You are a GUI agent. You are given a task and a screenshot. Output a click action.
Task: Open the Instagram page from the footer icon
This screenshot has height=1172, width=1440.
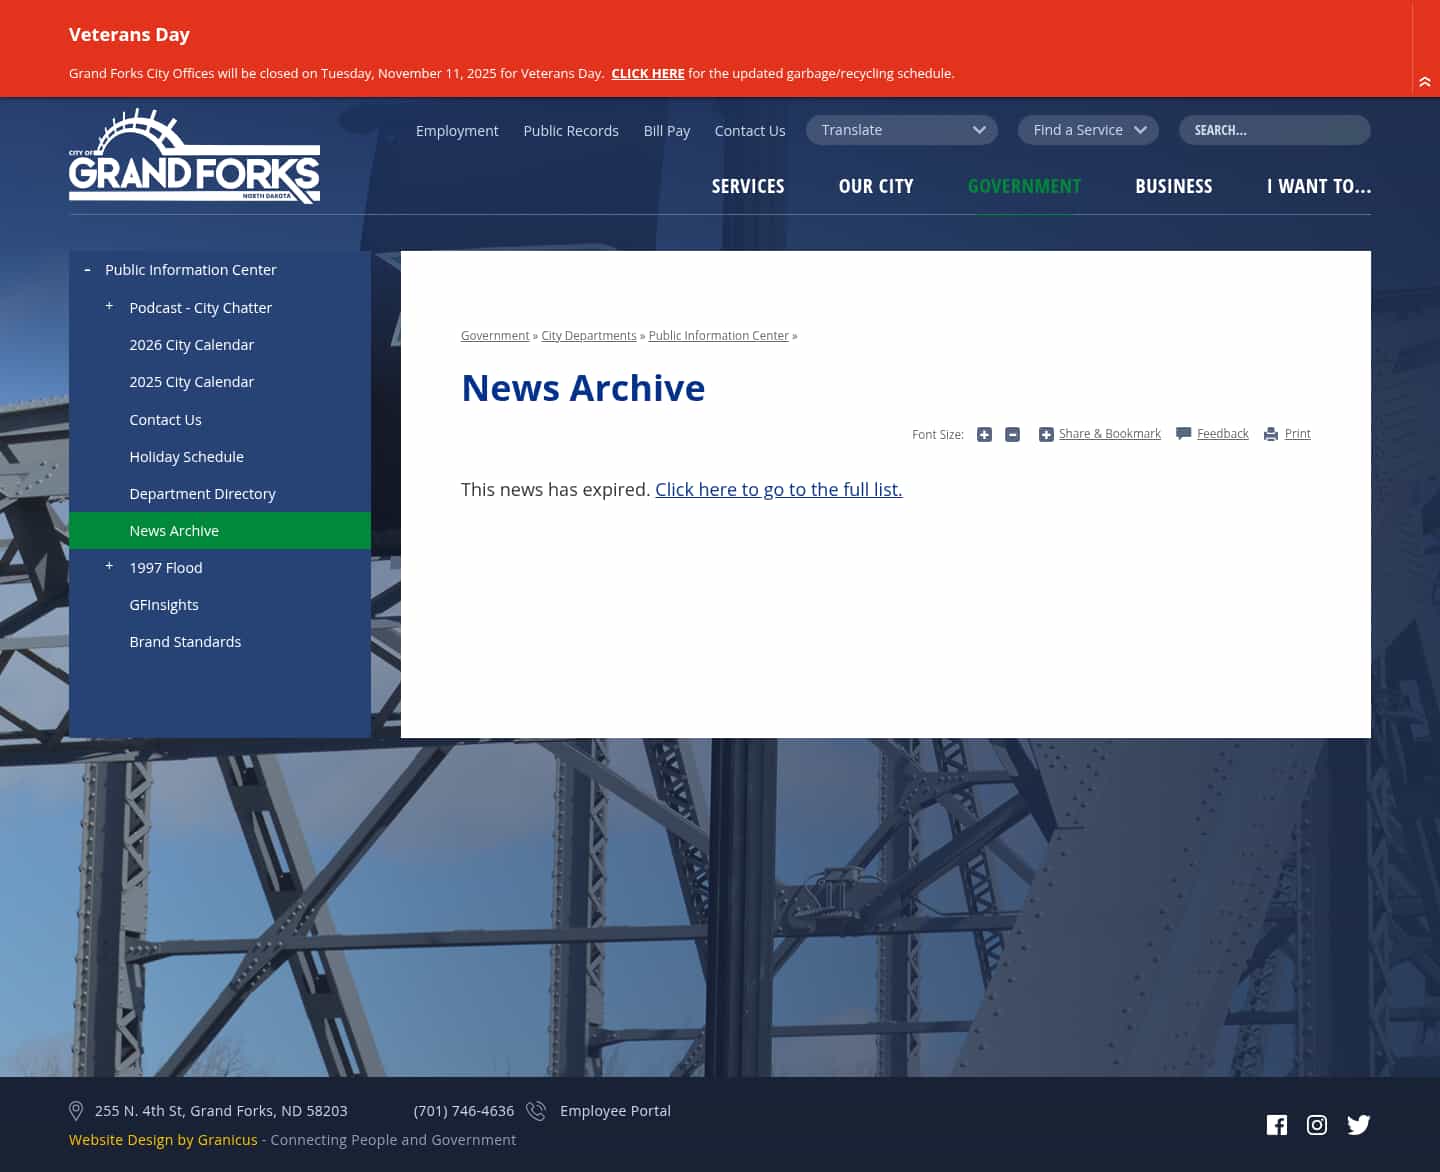pos(1317,1124)
